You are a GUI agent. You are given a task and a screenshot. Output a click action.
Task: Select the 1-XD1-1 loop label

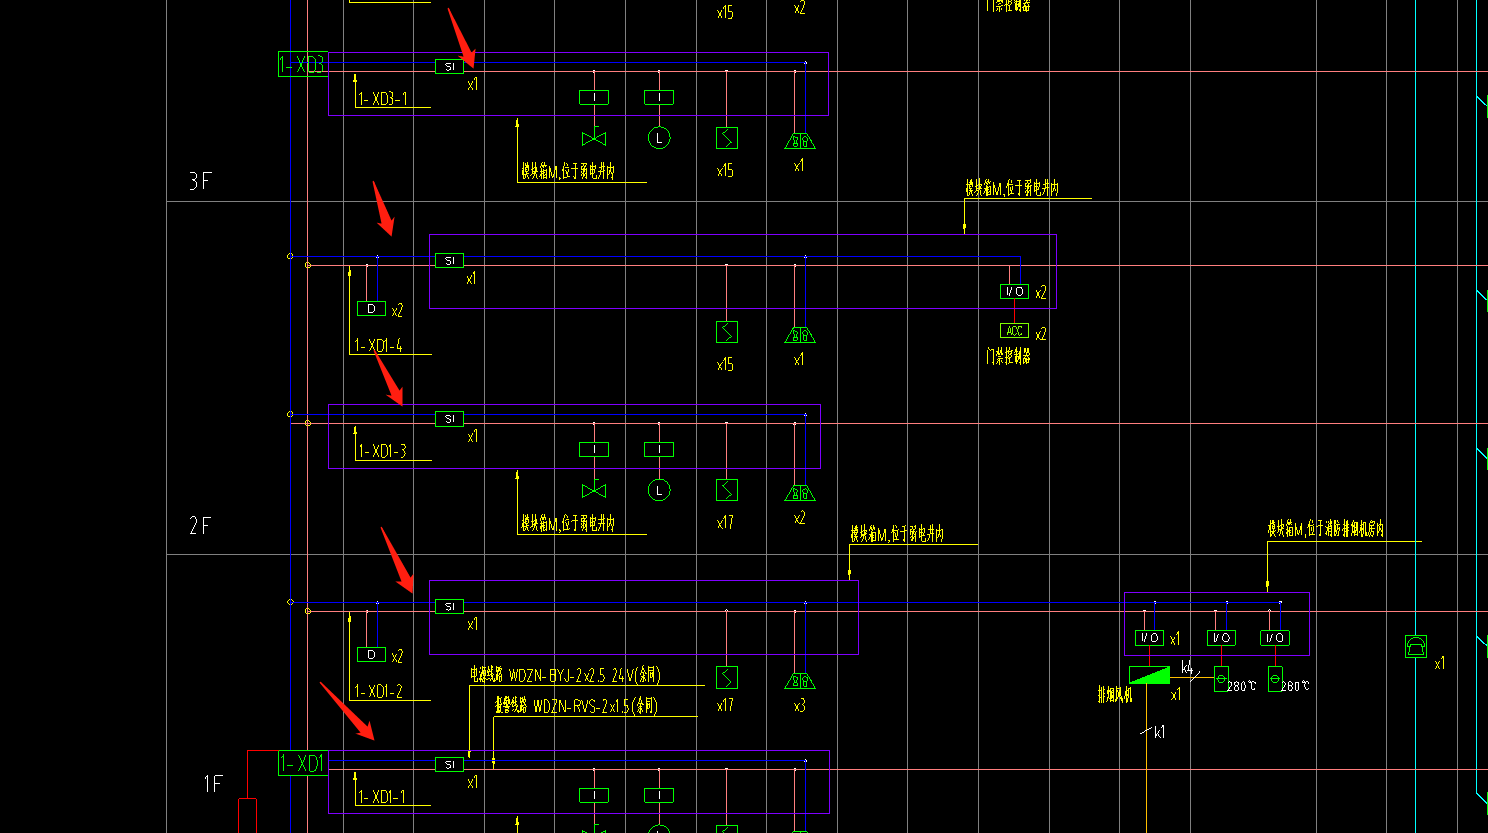pyautogui.click(x=382, y=798)
